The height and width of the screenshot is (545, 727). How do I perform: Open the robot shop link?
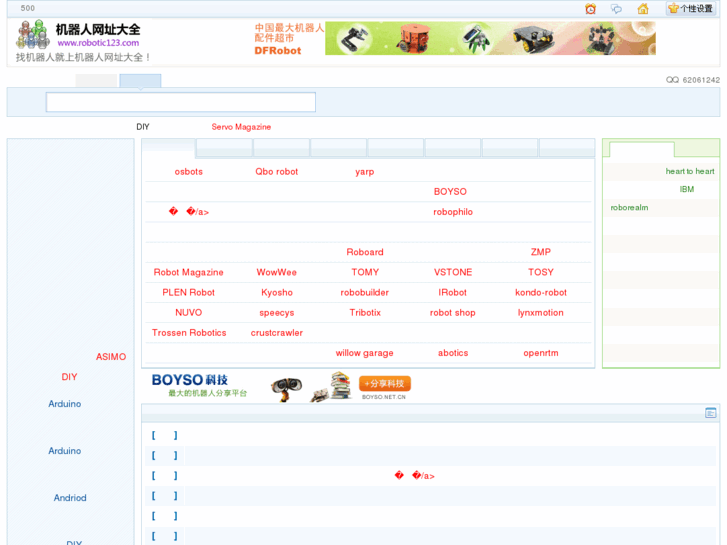453,313
